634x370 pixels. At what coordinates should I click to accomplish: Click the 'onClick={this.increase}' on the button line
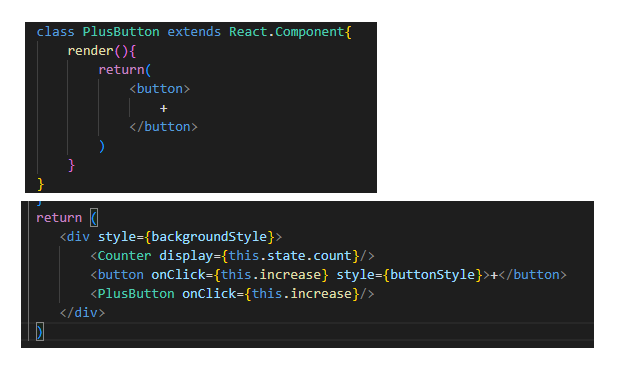coord(239,275)
